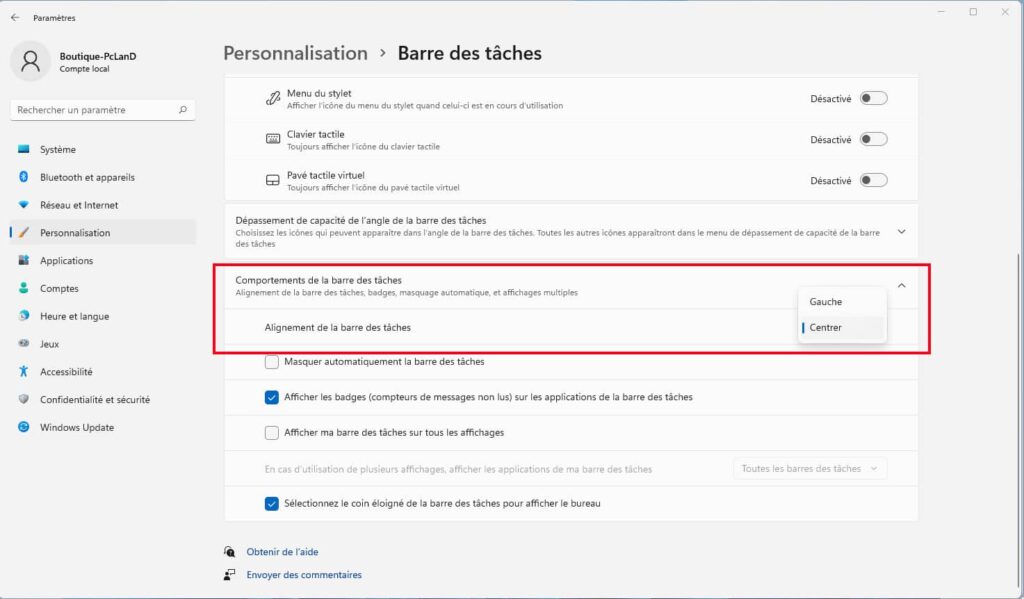
Task: Click the Envoyer des commentaires link
Action: coord(304,575)
